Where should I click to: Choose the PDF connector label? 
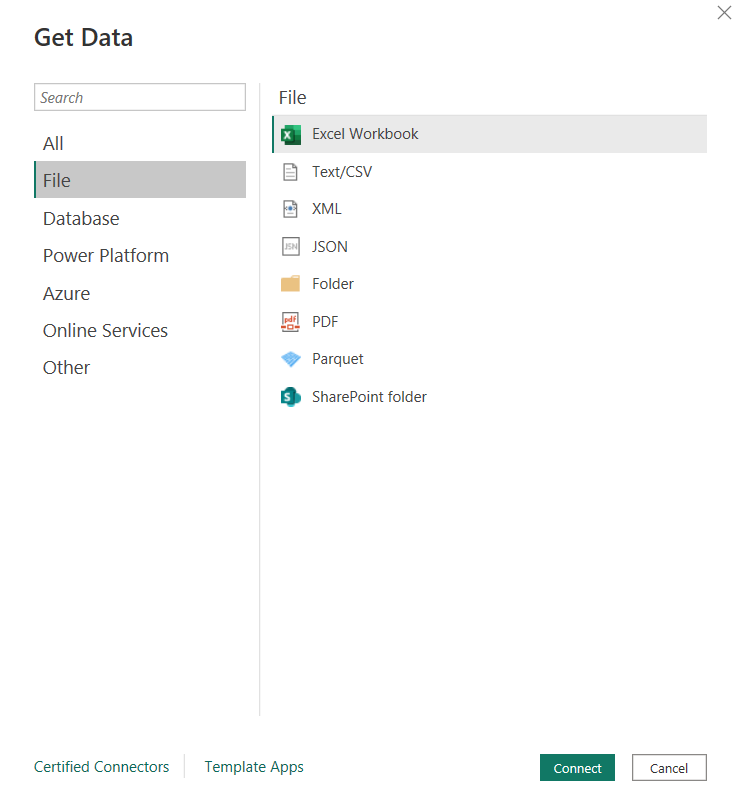click(325, 322)
